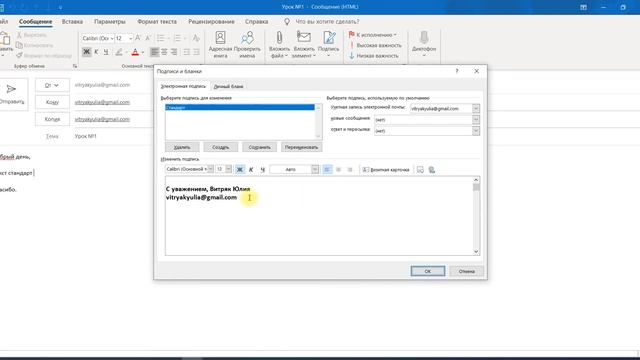Align signature text left
The height and width of the screenshot is (360, 640).
pyautogui.click(x=327, y=169)
